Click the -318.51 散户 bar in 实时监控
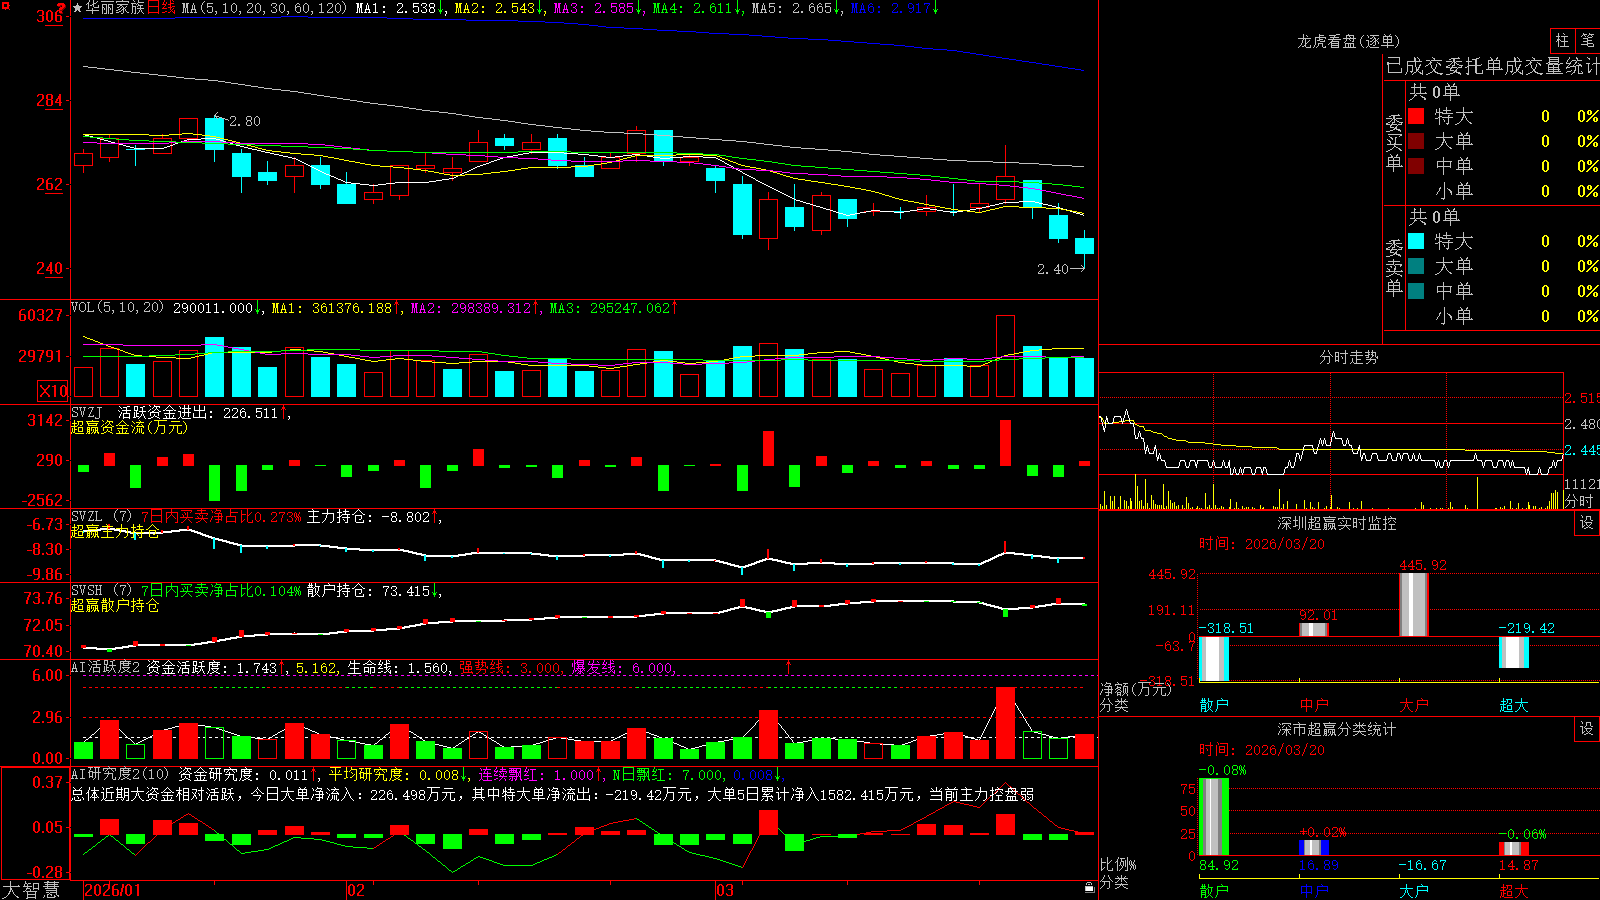Viewport: 1600px width, 900px height. pyautogui.click(x=1214, y=659)
